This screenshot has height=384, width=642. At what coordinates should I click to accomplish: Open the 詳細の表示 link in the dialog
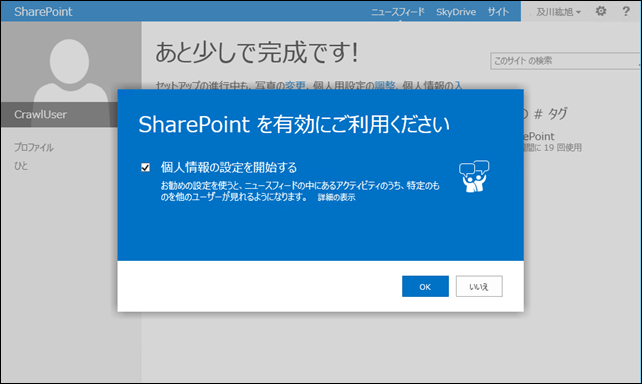[x=337, y=197]
